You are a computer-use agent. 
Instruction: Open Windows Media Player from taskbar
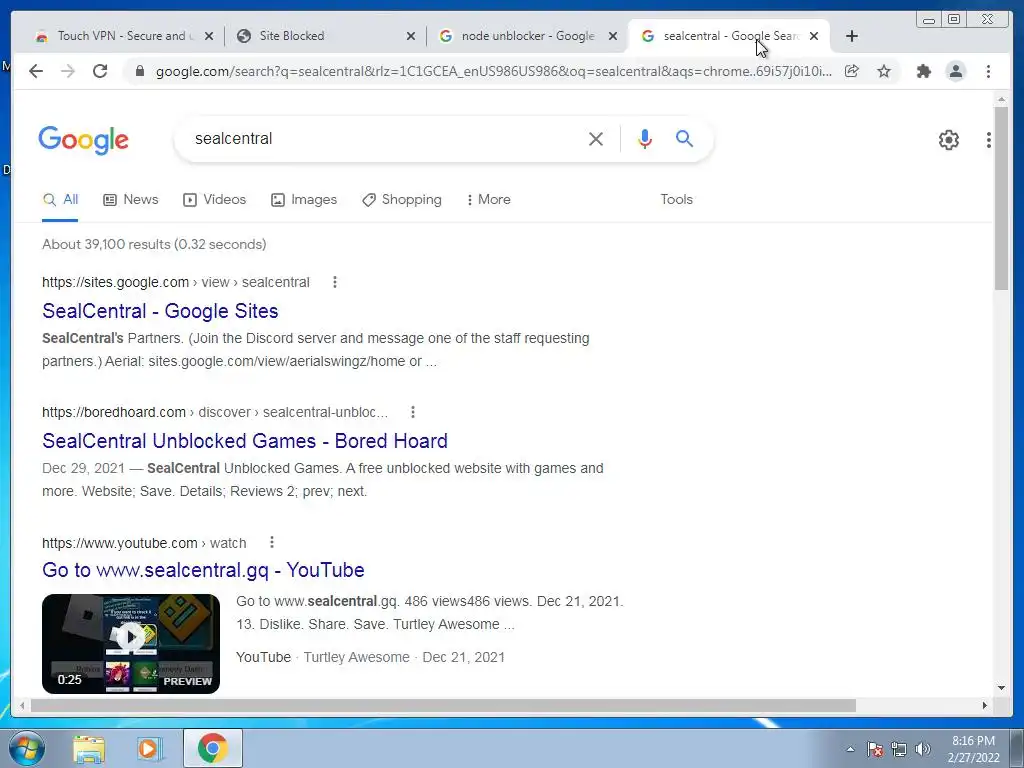148,749
